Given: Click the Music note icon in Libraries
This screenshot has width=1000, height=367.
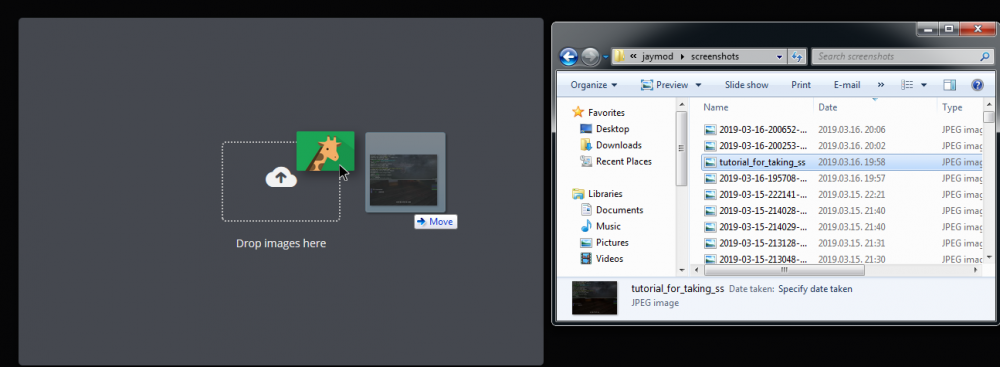Looking at the screenshot, I should click(x=586, y=226).
